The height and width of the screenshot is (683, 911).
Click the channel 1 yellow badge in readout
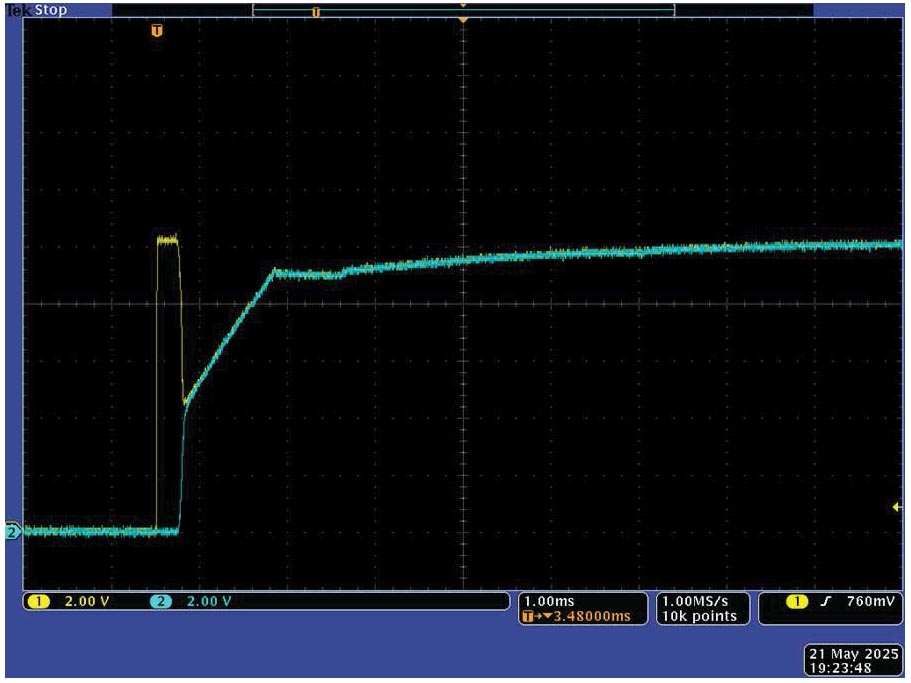pos(38,602)
